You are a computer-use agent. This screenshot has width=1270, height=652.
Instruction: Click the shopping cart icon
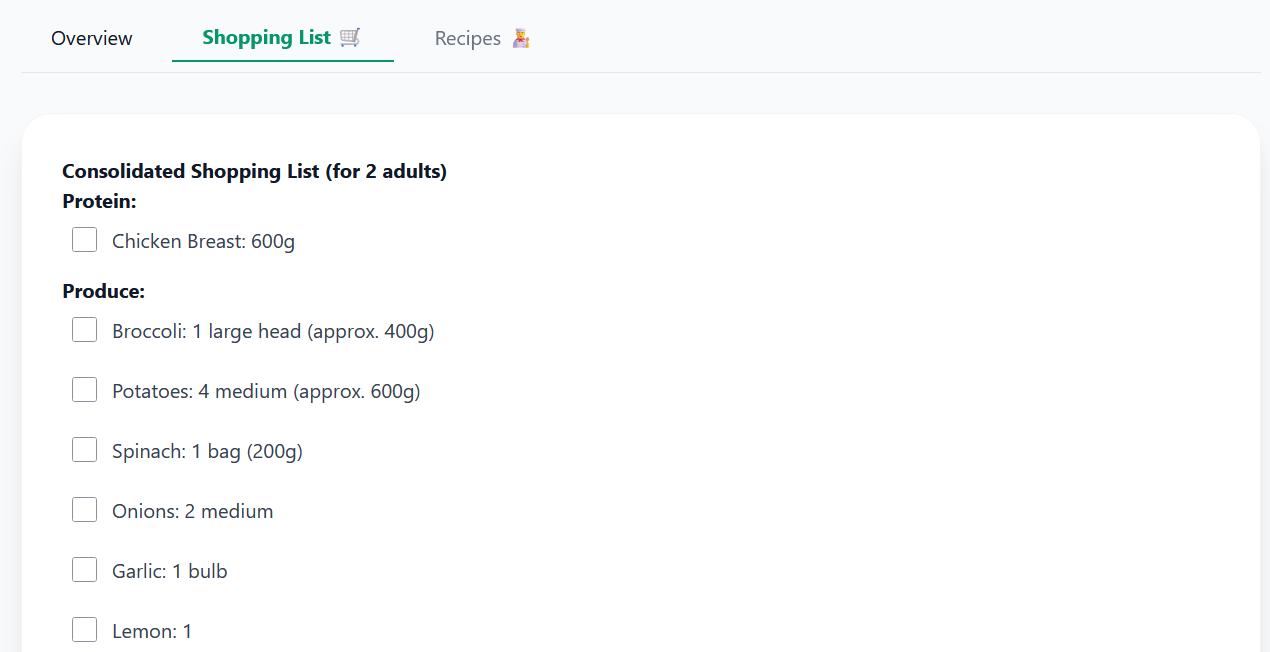click(x=350, y=38)
